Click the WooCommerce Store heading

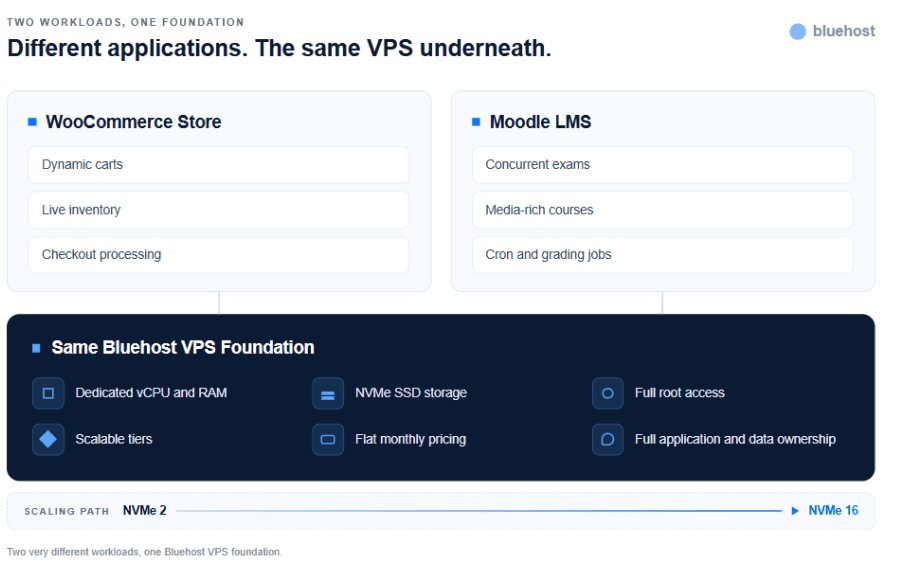pyautogui.click(x=133, y=122)
